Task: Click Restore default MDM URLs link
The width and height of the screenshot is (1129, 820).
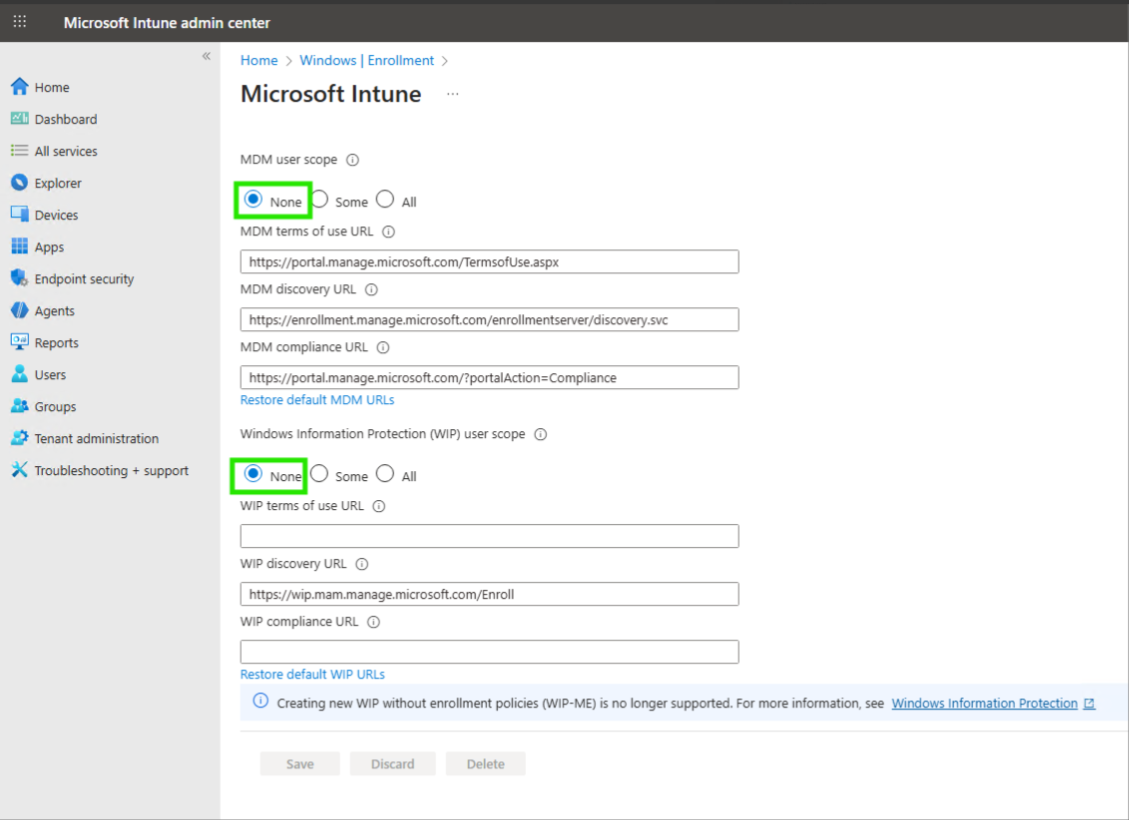Action: [x=317, y=400]
